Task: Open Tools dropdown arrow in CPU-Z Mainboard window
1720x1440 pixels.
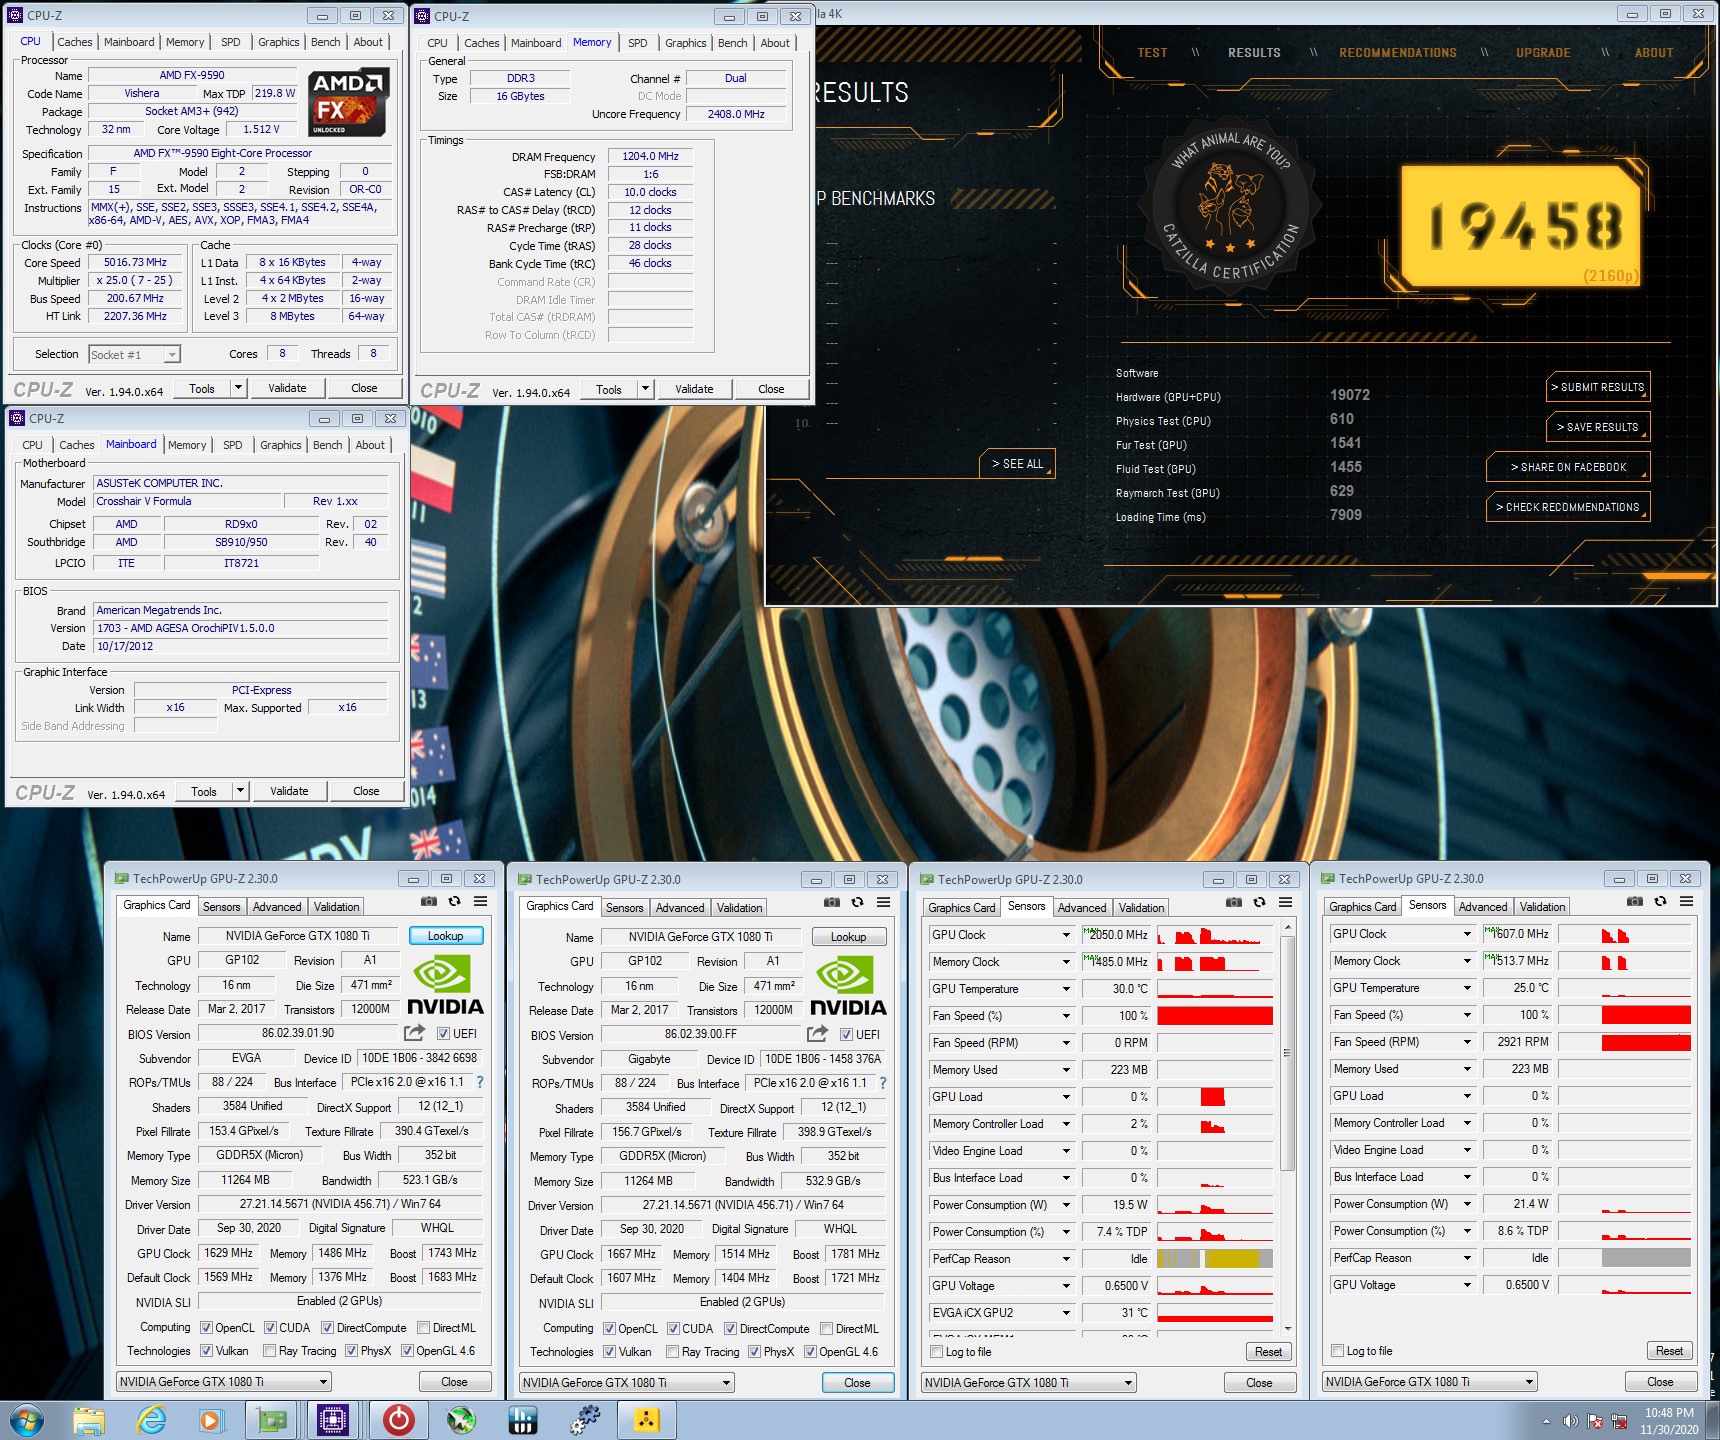Action: [240, 791]
